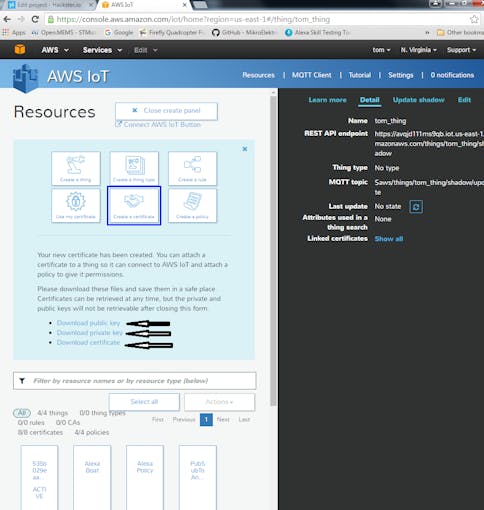This screenshot has width=484, height=510.
Task: Click the browser back arrow
Action: coord(7,19)
